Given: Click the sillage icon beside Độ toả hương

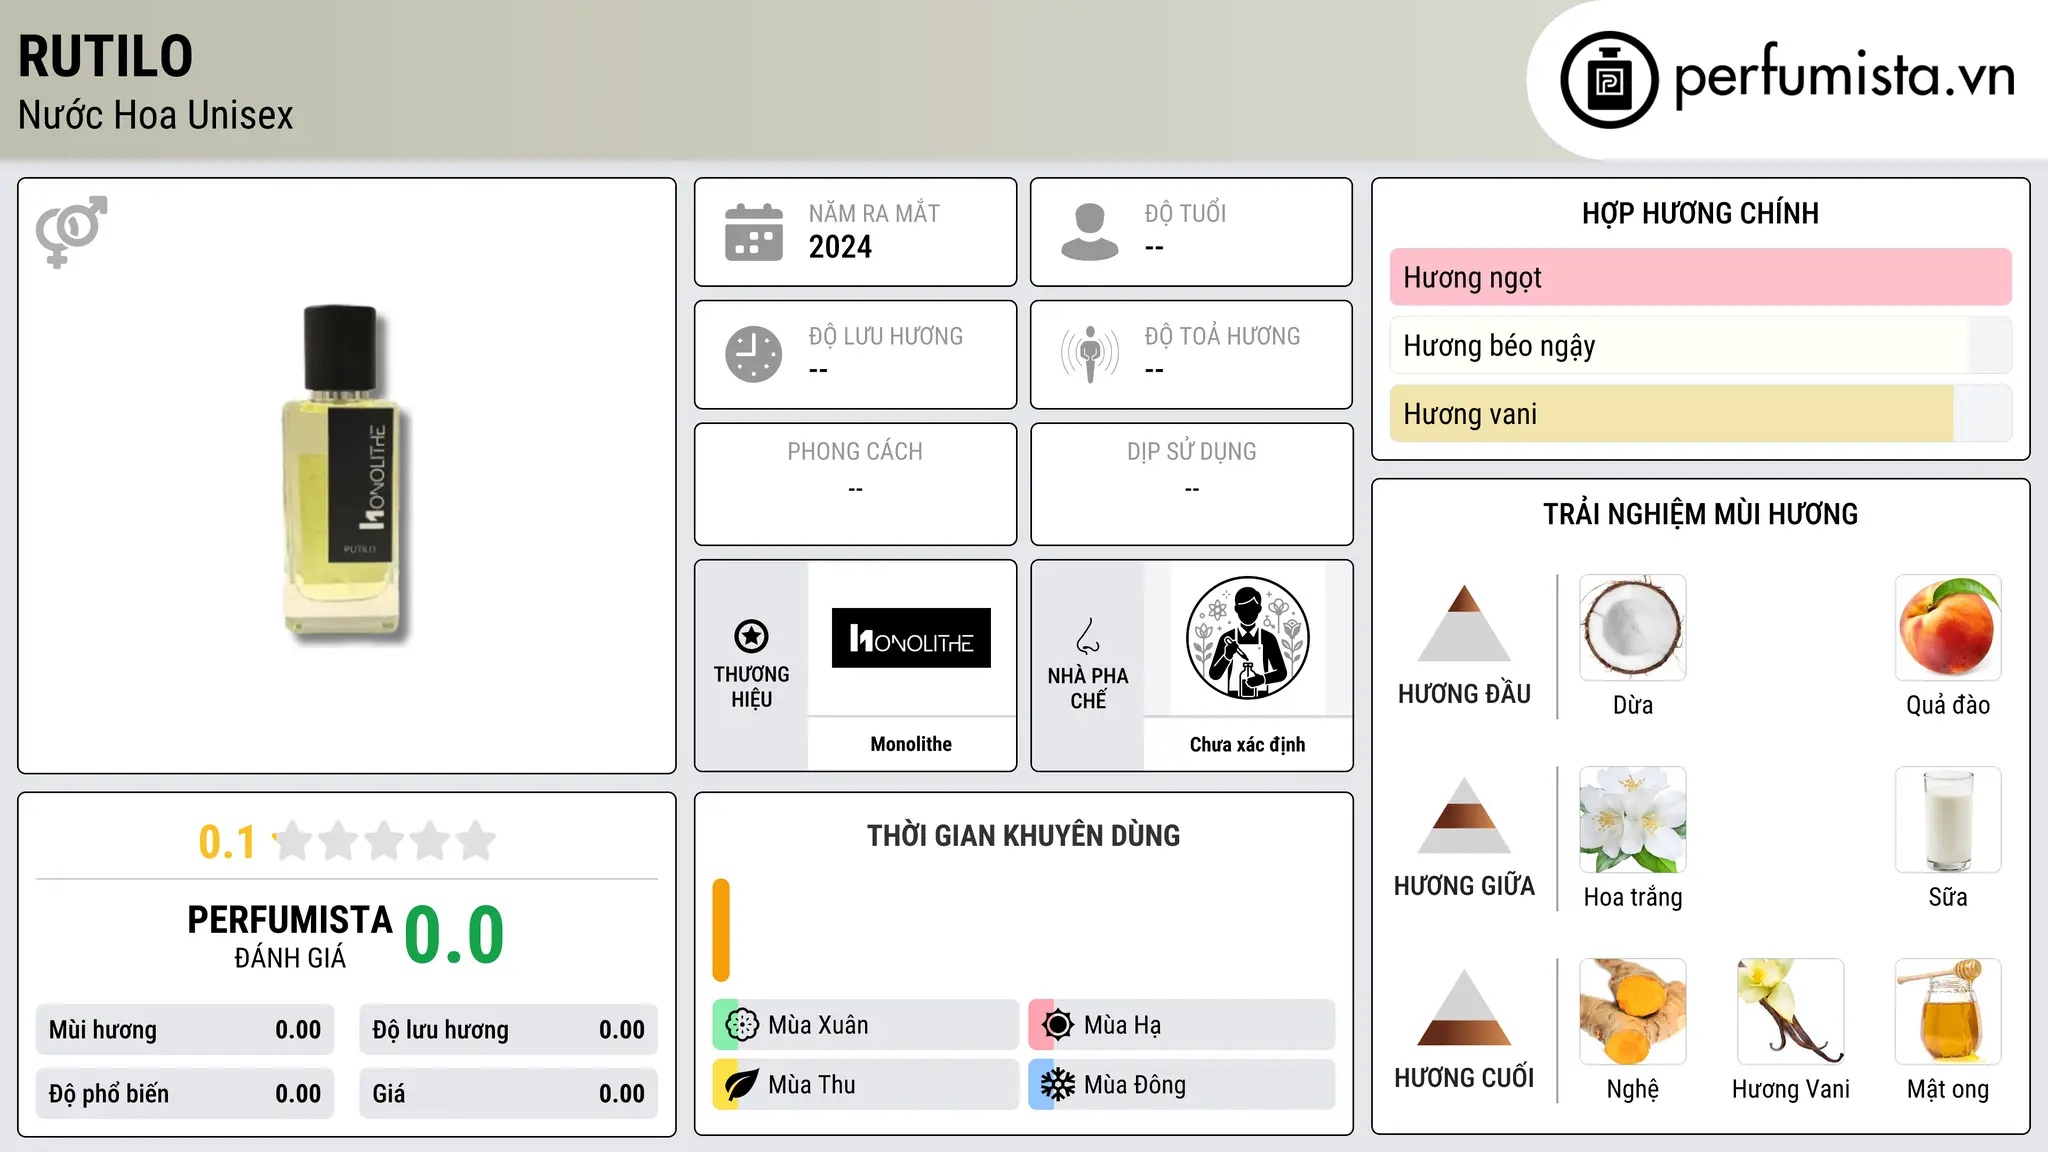Looking at the screenshot, I should pyautogui.click(x=1090, y=354).
